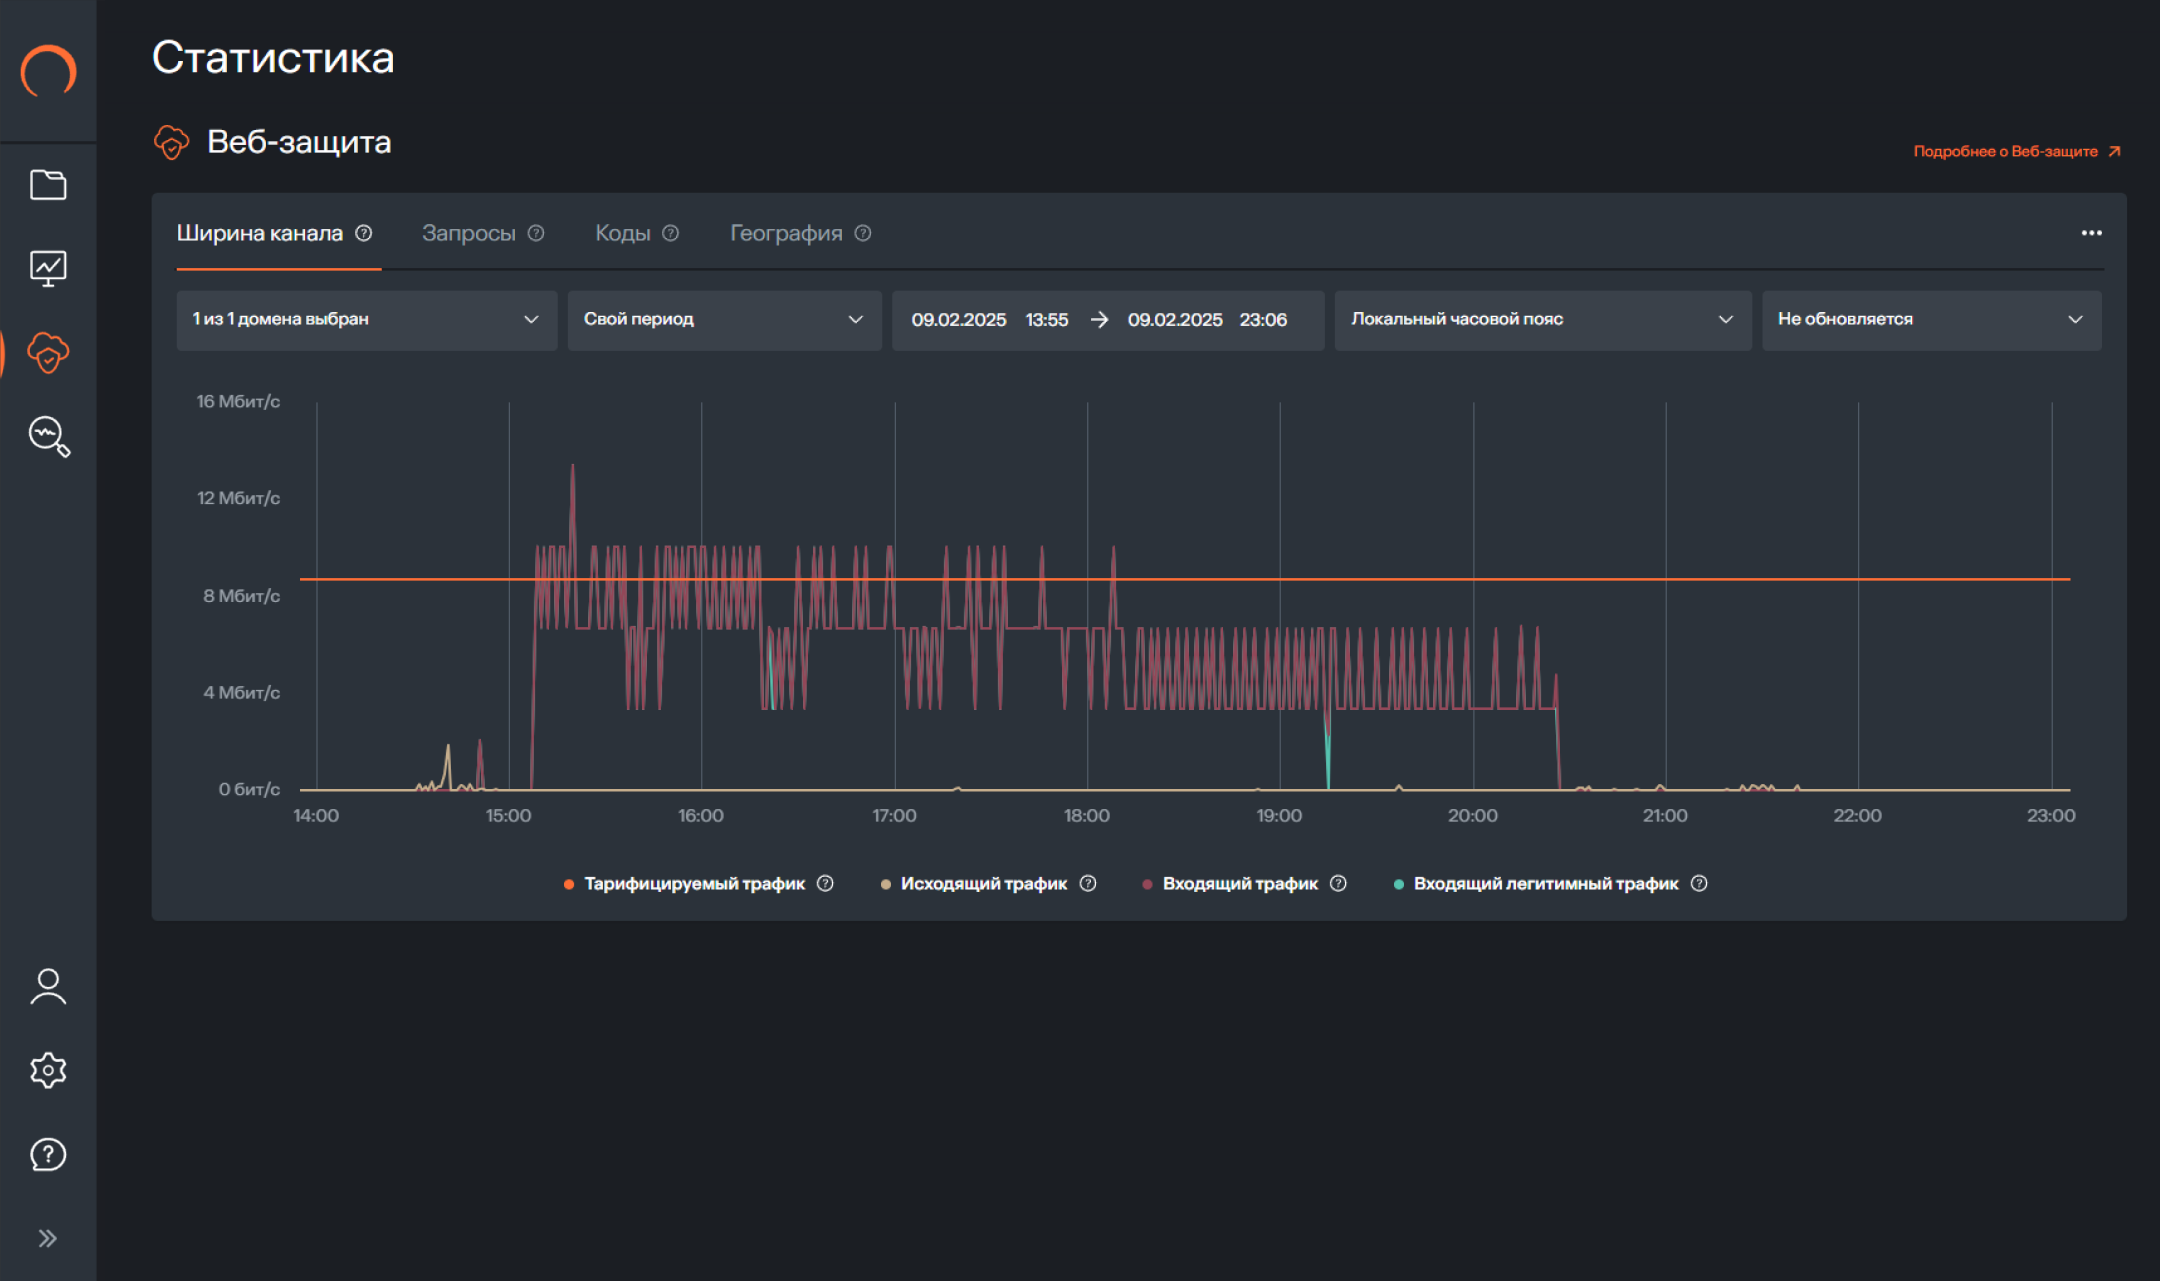Click the help icon next to Ширина канала
Image resolution: width=2160 pixels, height=1281 pixels.
click(364, 233)
